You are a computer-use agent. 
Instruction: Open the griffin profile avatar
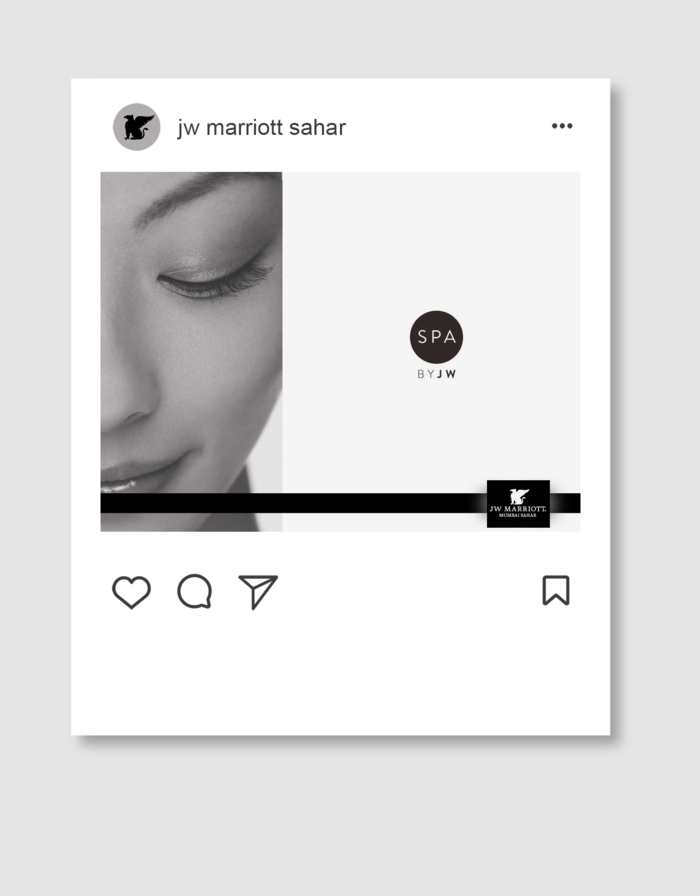[x=137, y=127]
